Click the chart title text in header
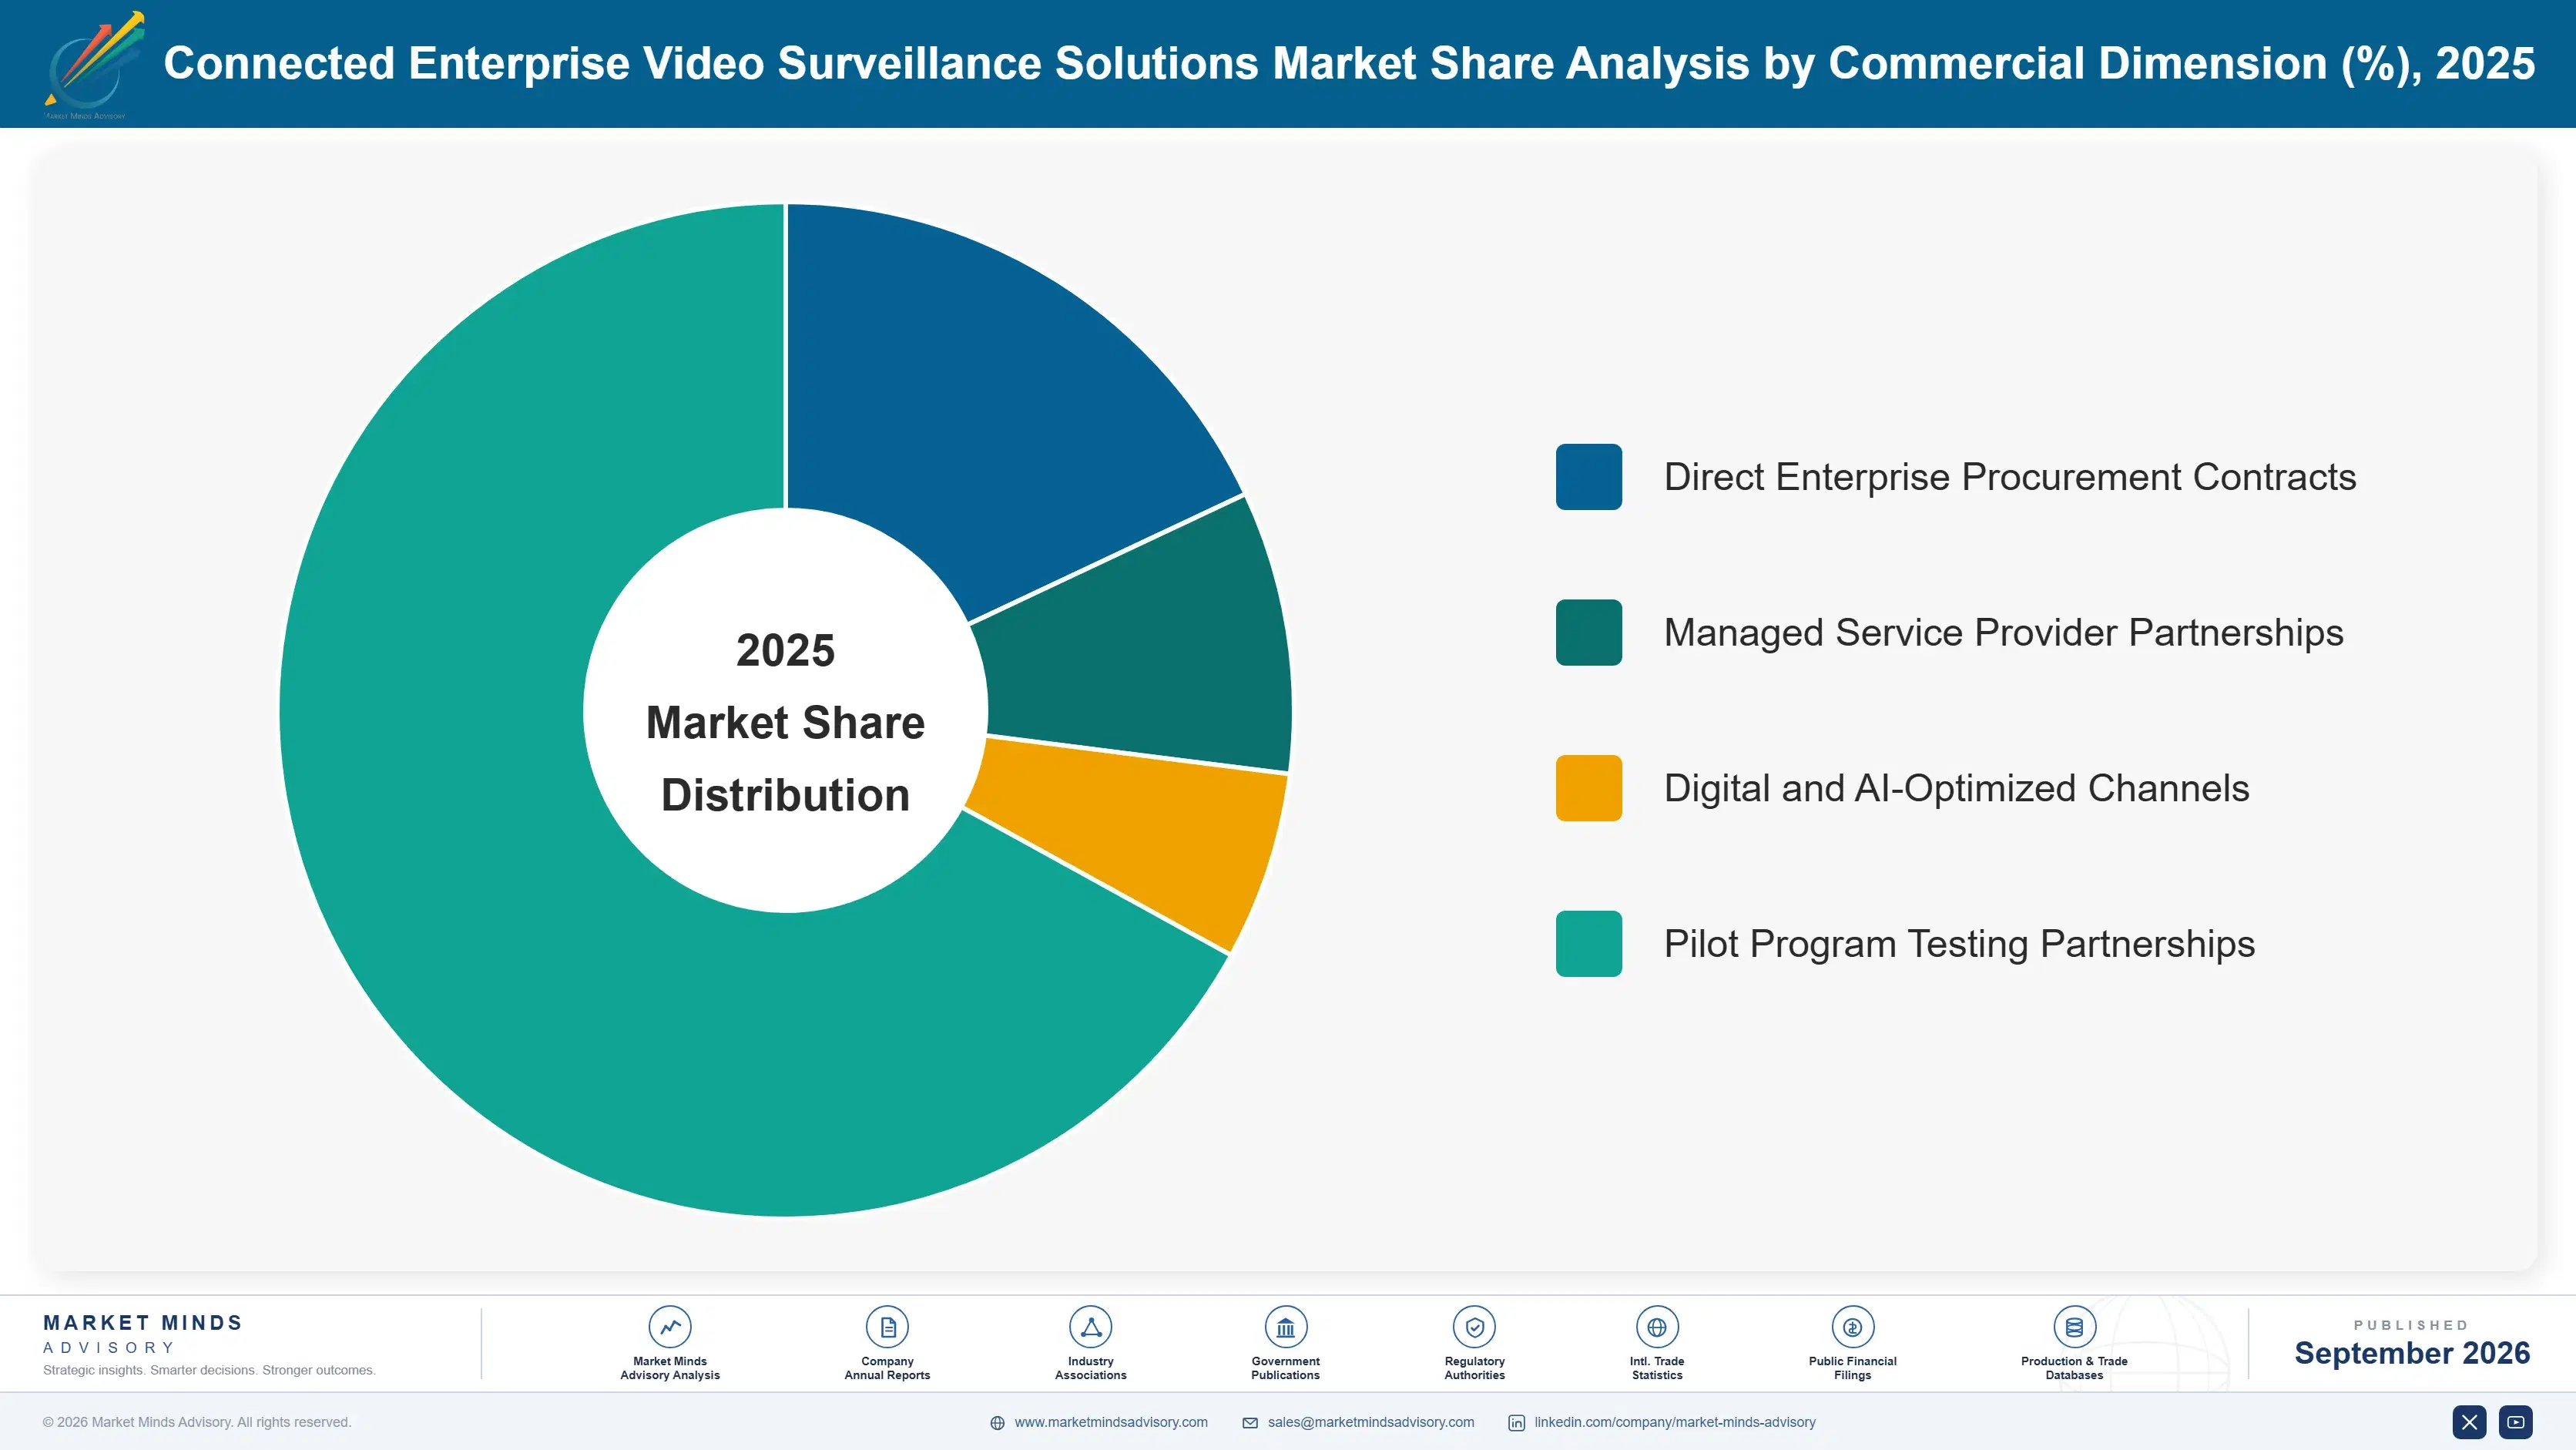This screenshot has height=1450, width=2576. 1349,63
